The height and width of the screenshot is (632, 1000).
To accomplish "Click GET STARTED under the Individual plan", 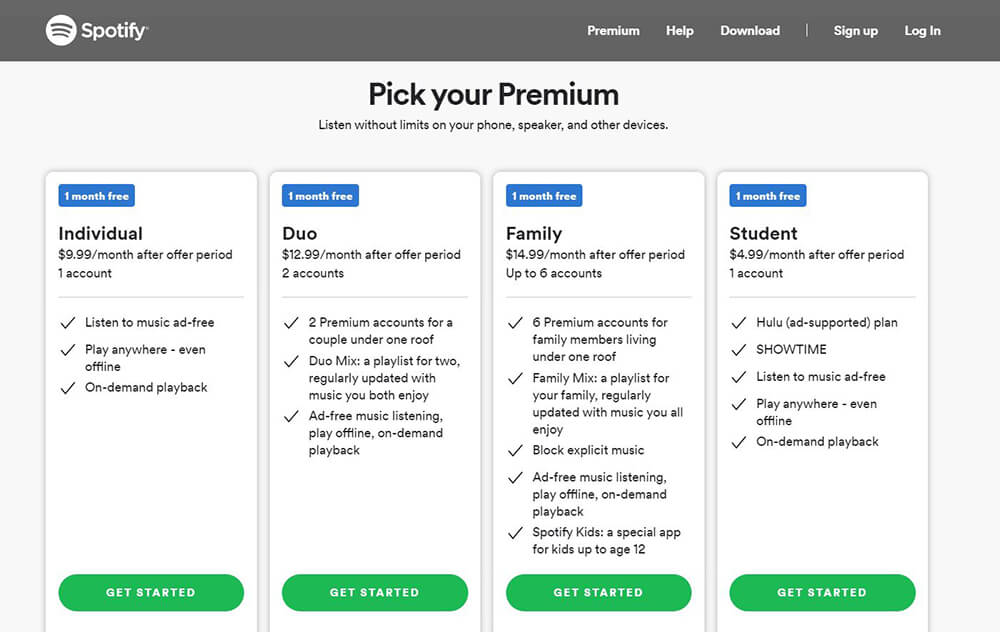I will point(150,592).
